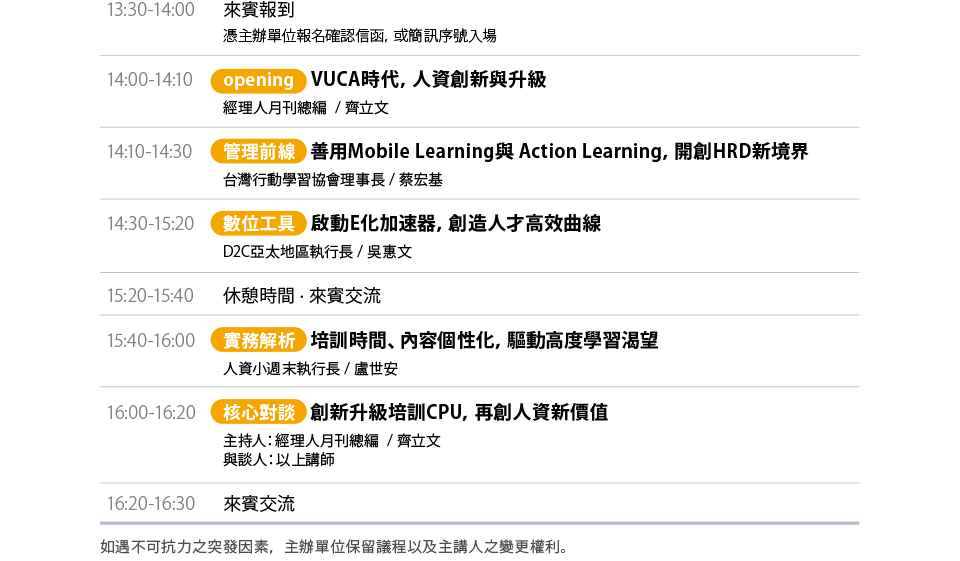Image resolution: width=960 pixels, height=561 pixels.
Task: Click the orange 數位工具 badge
Action: coord(258,224)
